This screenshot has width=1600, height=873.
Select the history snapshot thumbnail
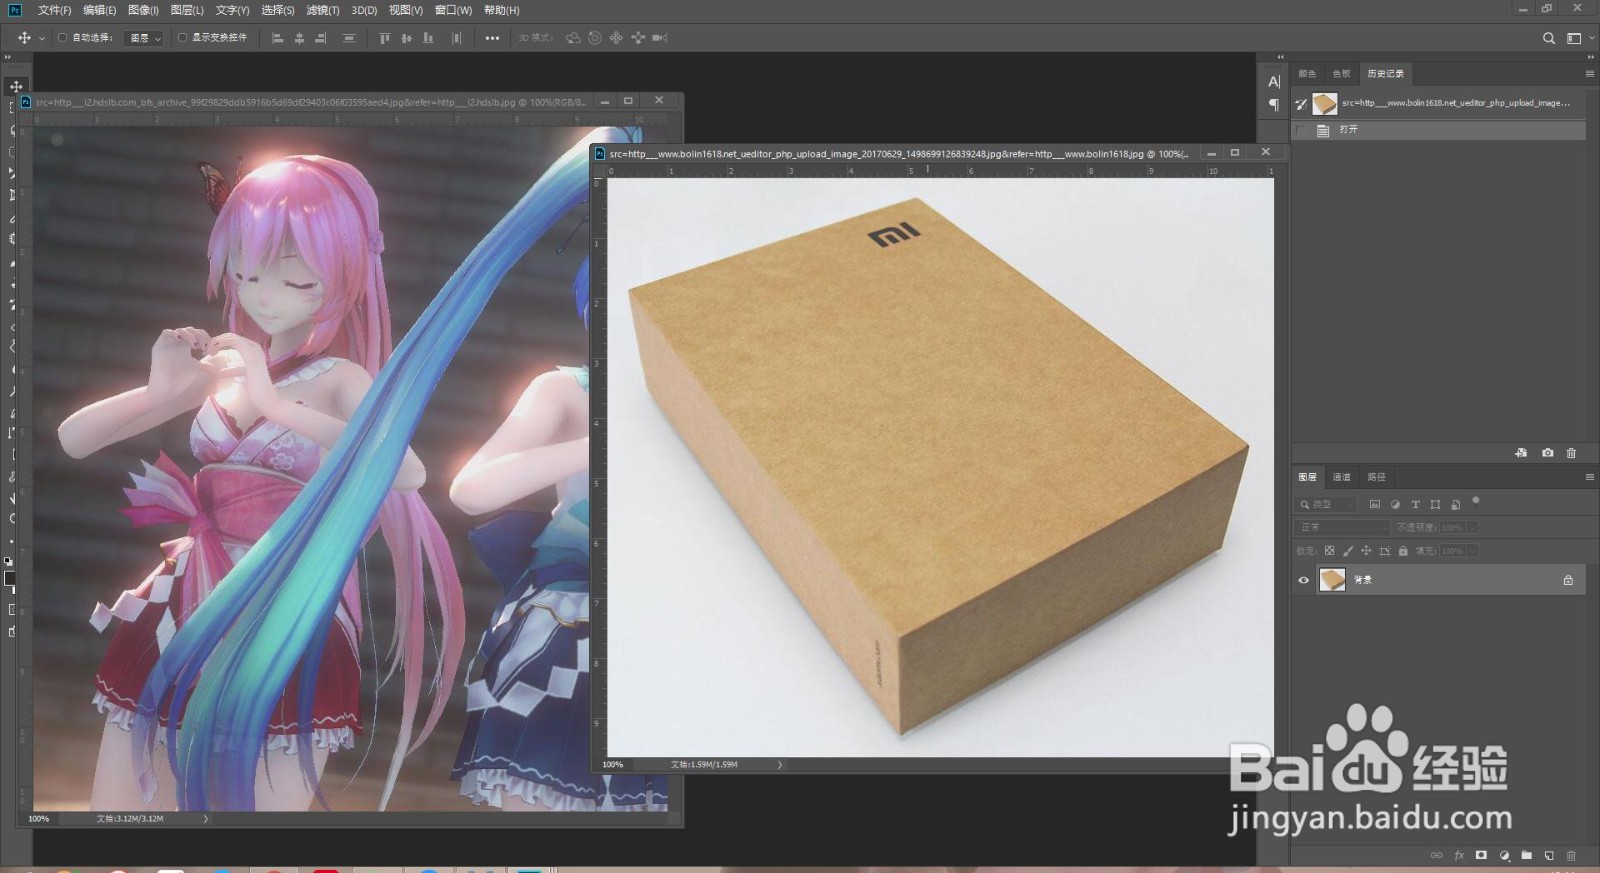coord(1325,104)
